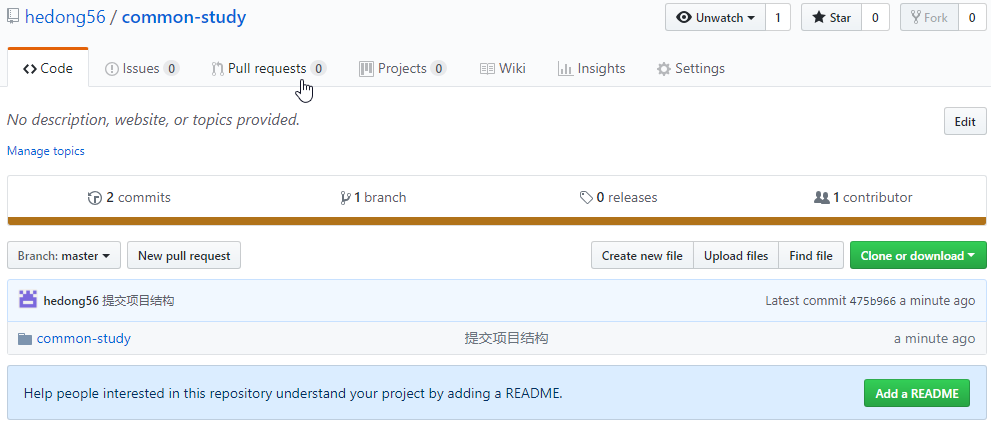Click Find file button

pyautogui.click(x=811, y=255)
